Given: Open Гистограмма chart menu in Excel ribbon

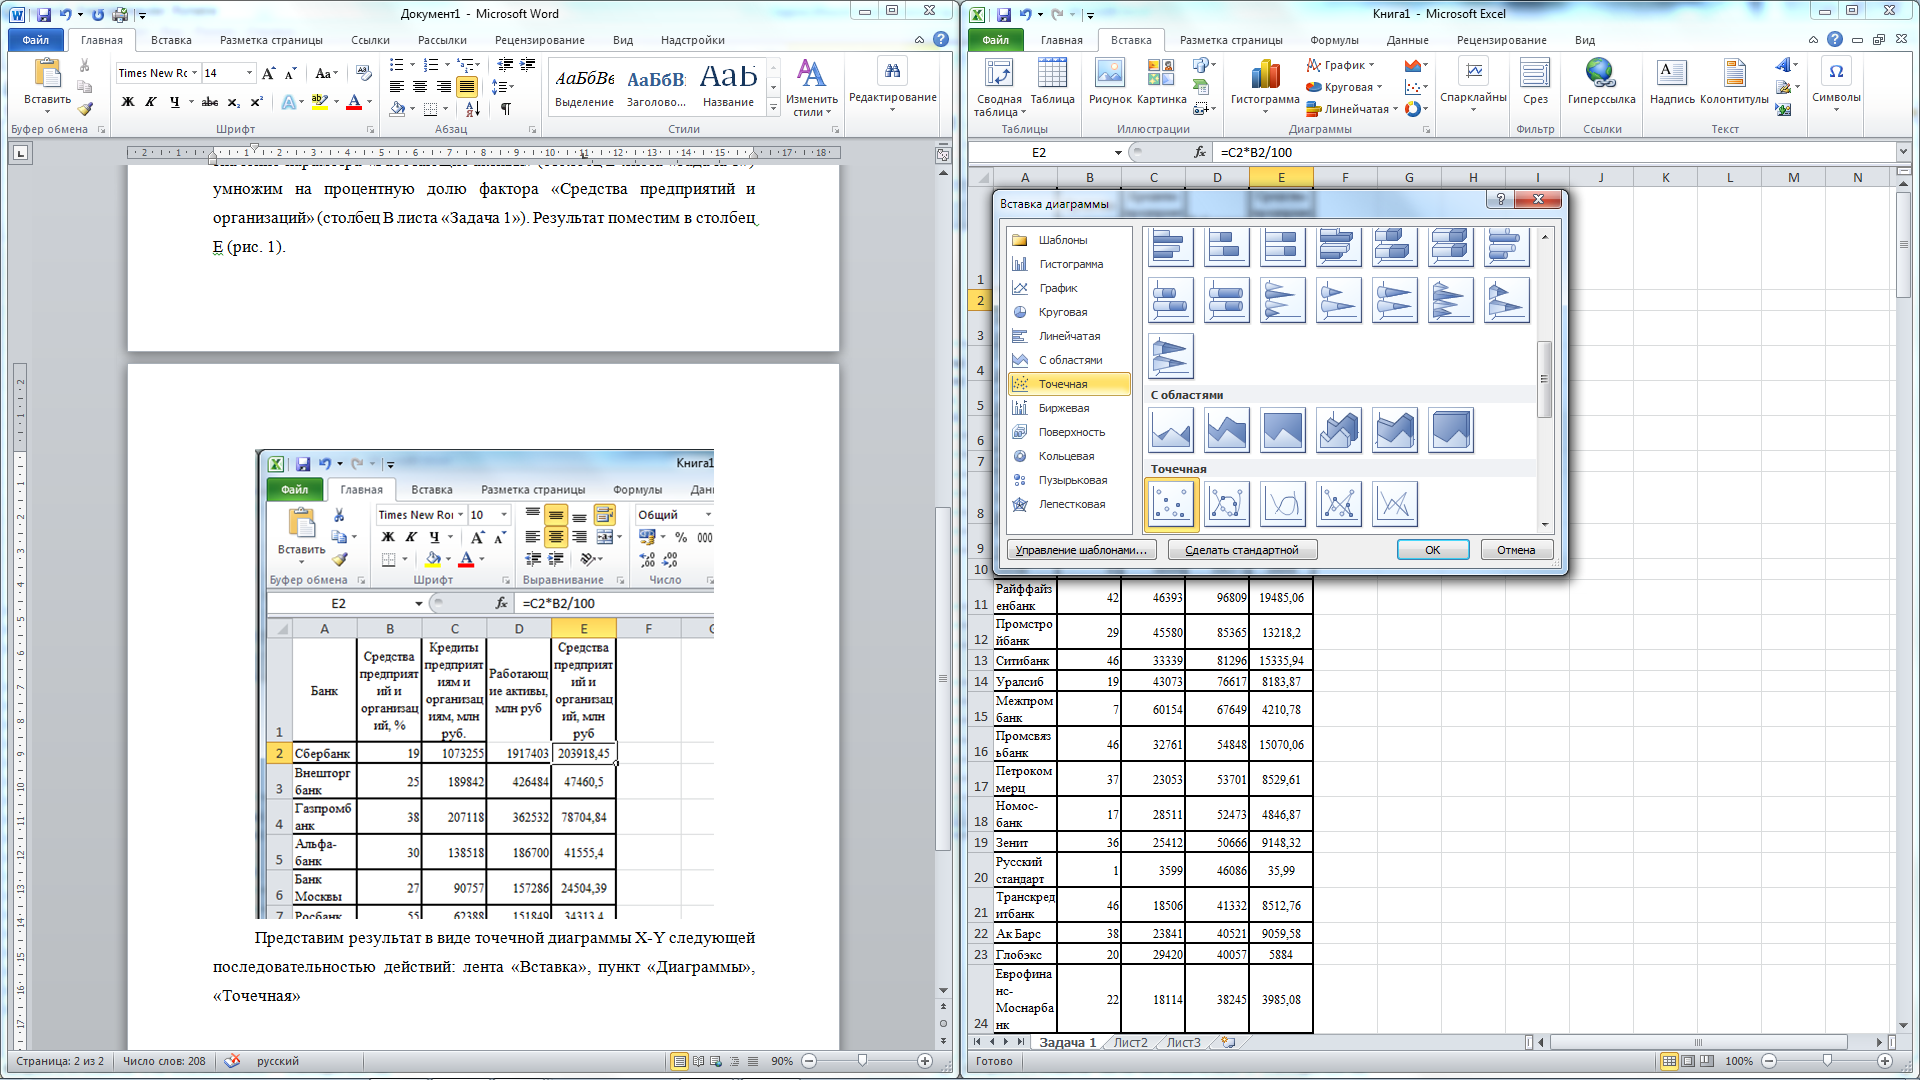Looking at the screenshot, I should (1265, 85).
